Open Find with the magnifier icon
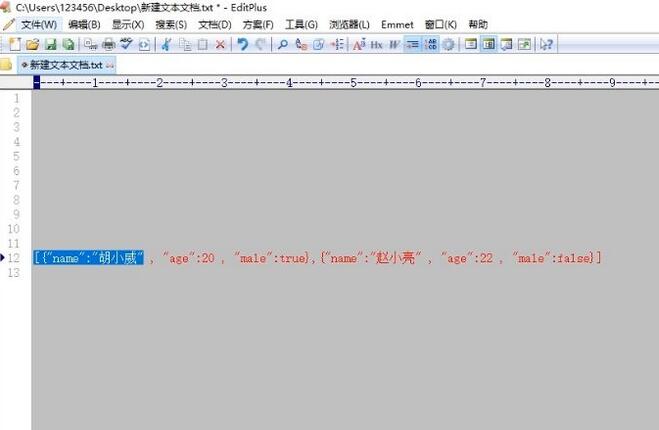The image size is (659, 430). pos(283,44)
